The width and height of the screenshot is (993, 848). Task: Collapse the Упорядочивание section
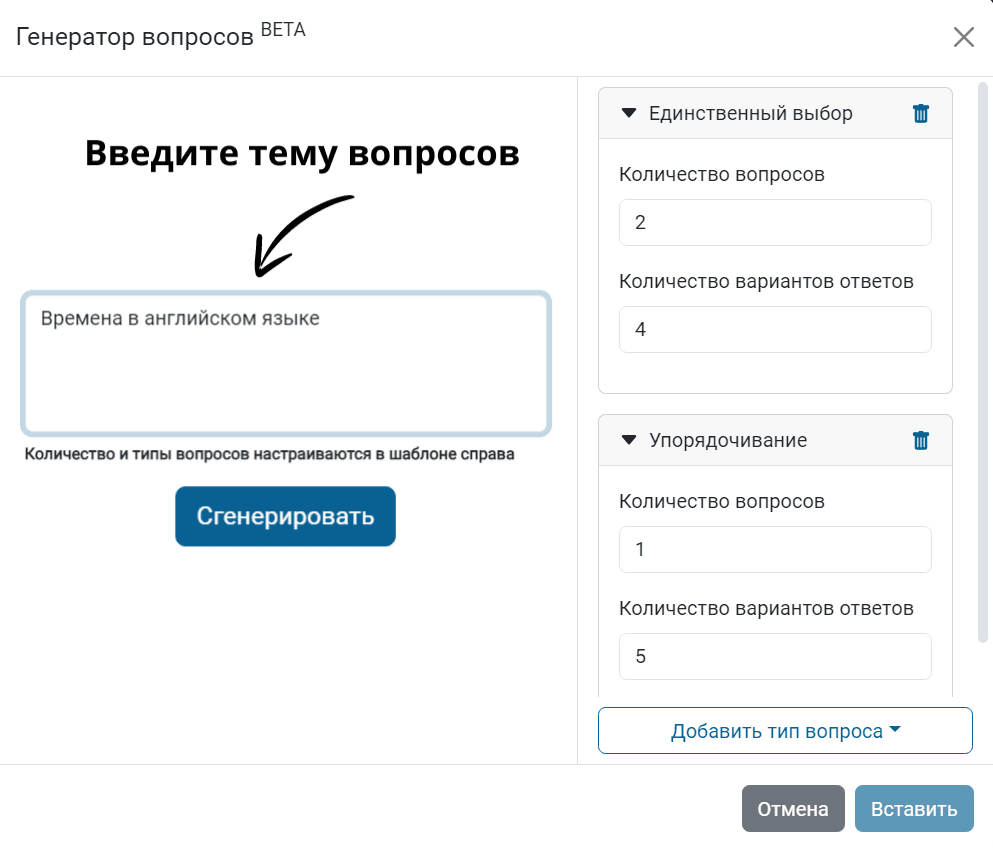(x=628, y=440)
